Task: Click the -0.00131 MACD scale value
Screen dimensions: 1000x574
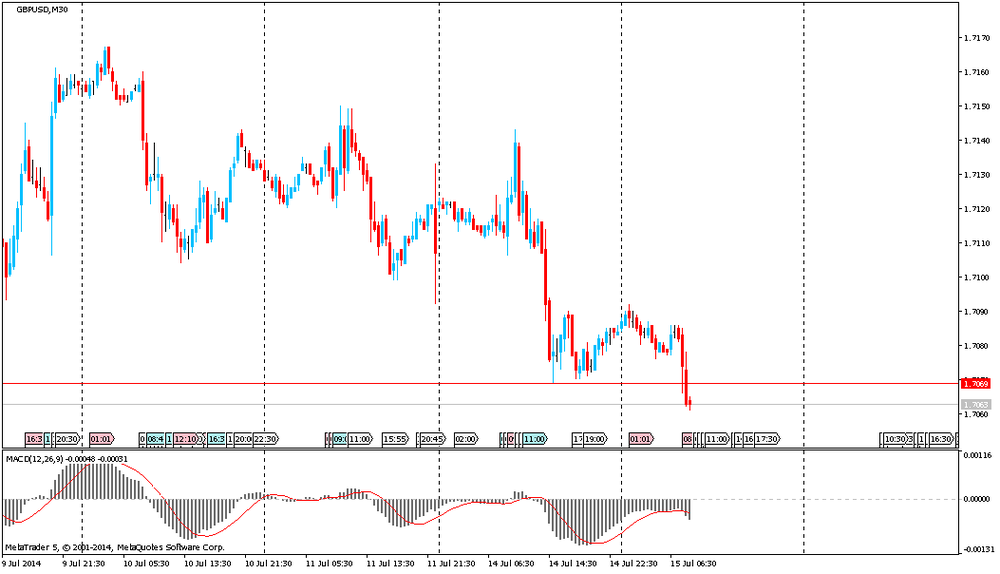Action: click(978, 549)
